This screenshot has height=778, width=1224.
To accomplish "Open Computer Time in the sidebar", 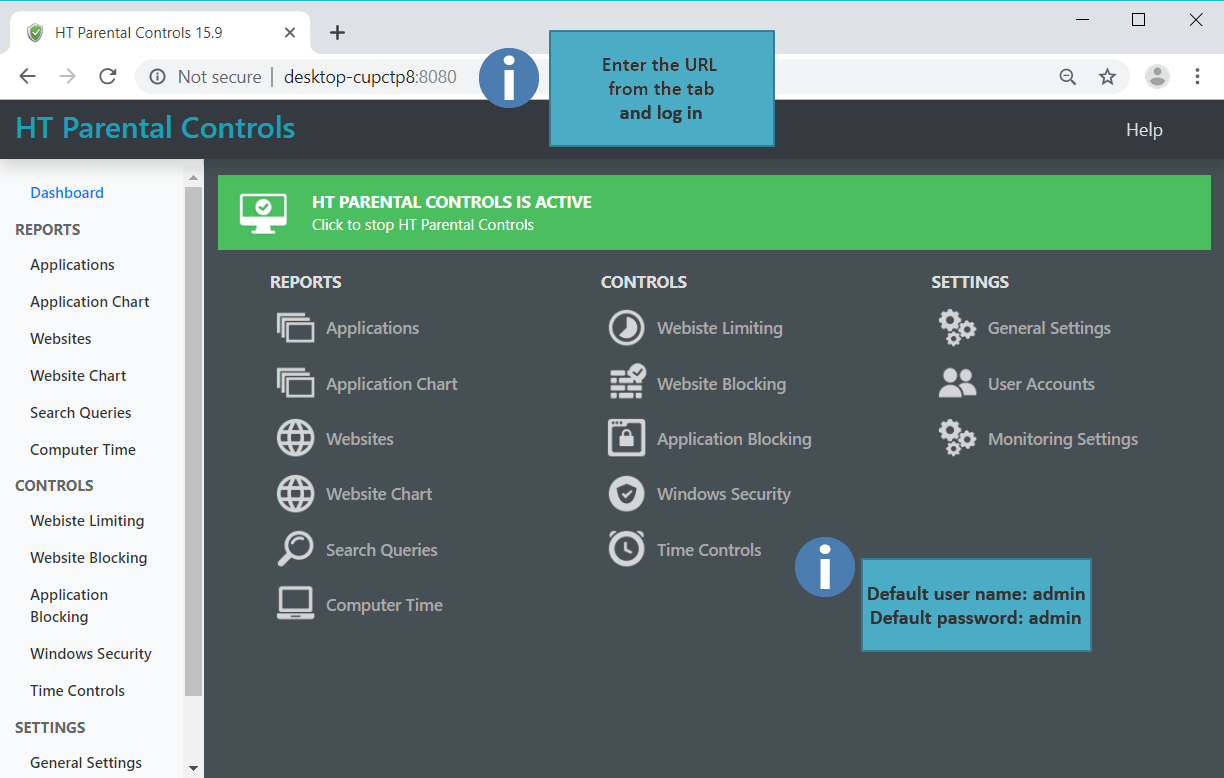I will point(83,450).
